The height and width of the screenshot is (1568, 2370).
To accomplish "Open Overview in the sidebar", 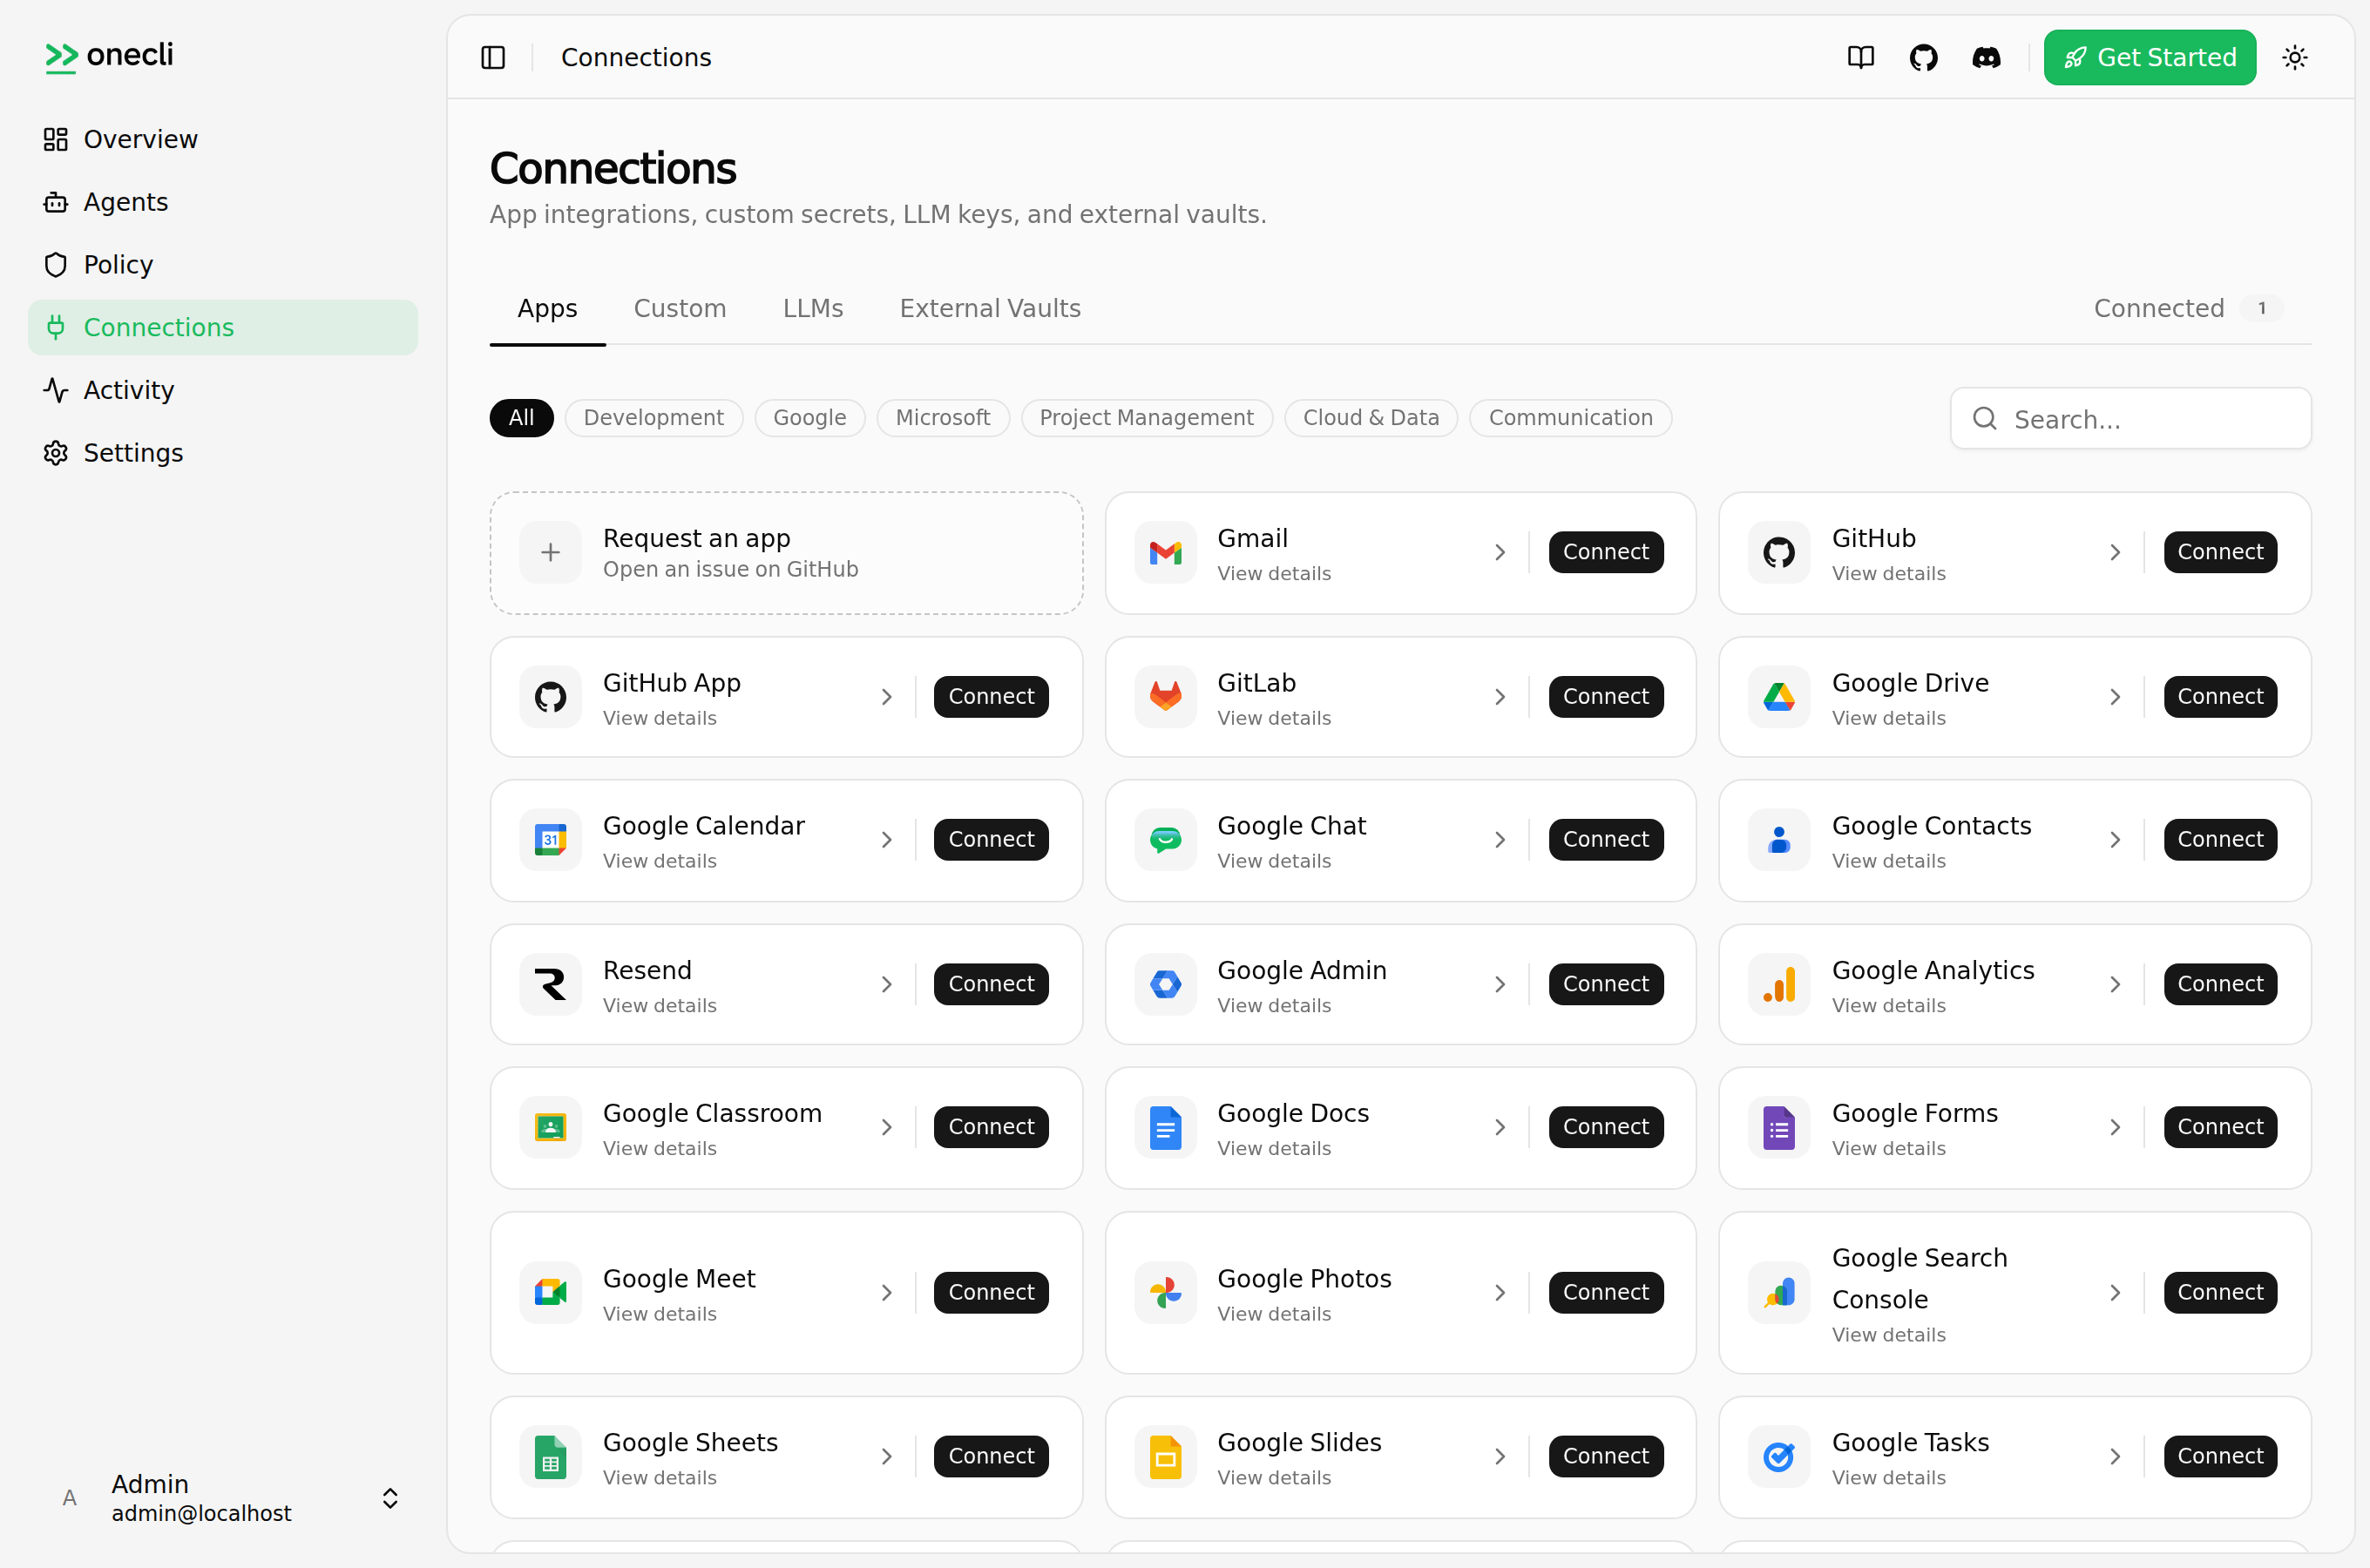I will [x=223, y=139].
